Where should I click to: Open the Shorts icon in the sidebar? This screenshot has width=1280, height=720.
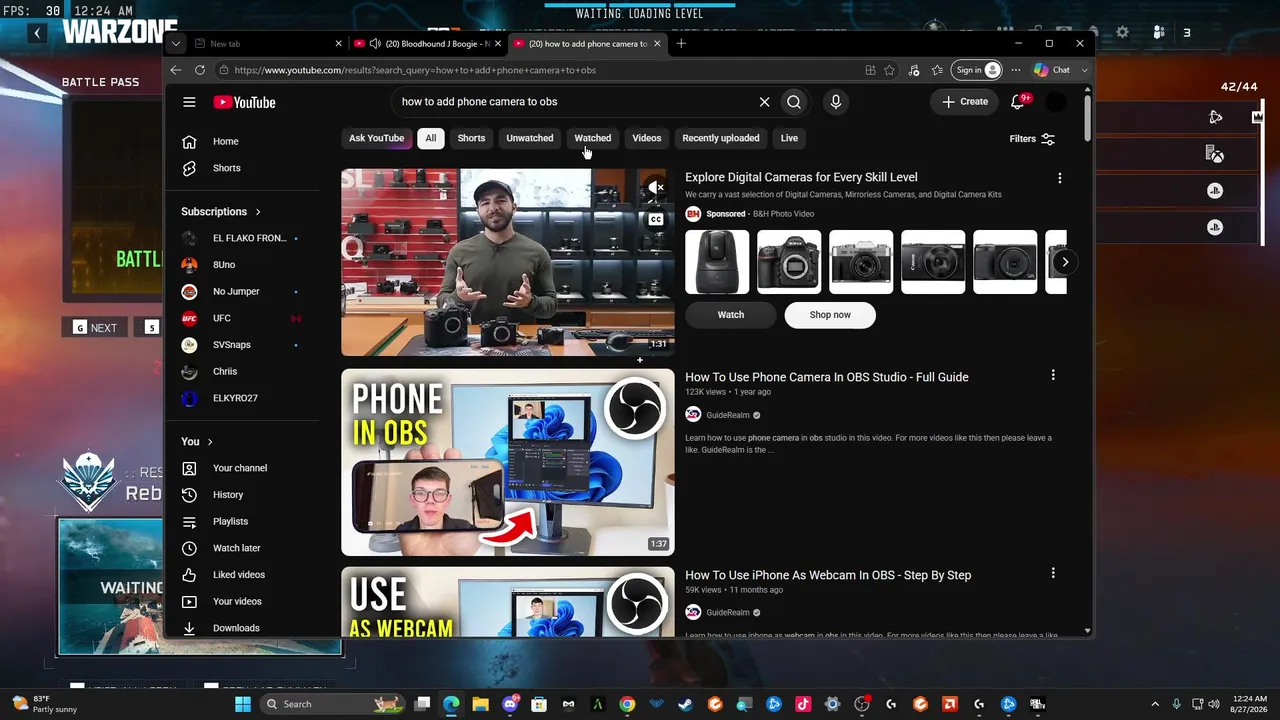tap(189, 168)
